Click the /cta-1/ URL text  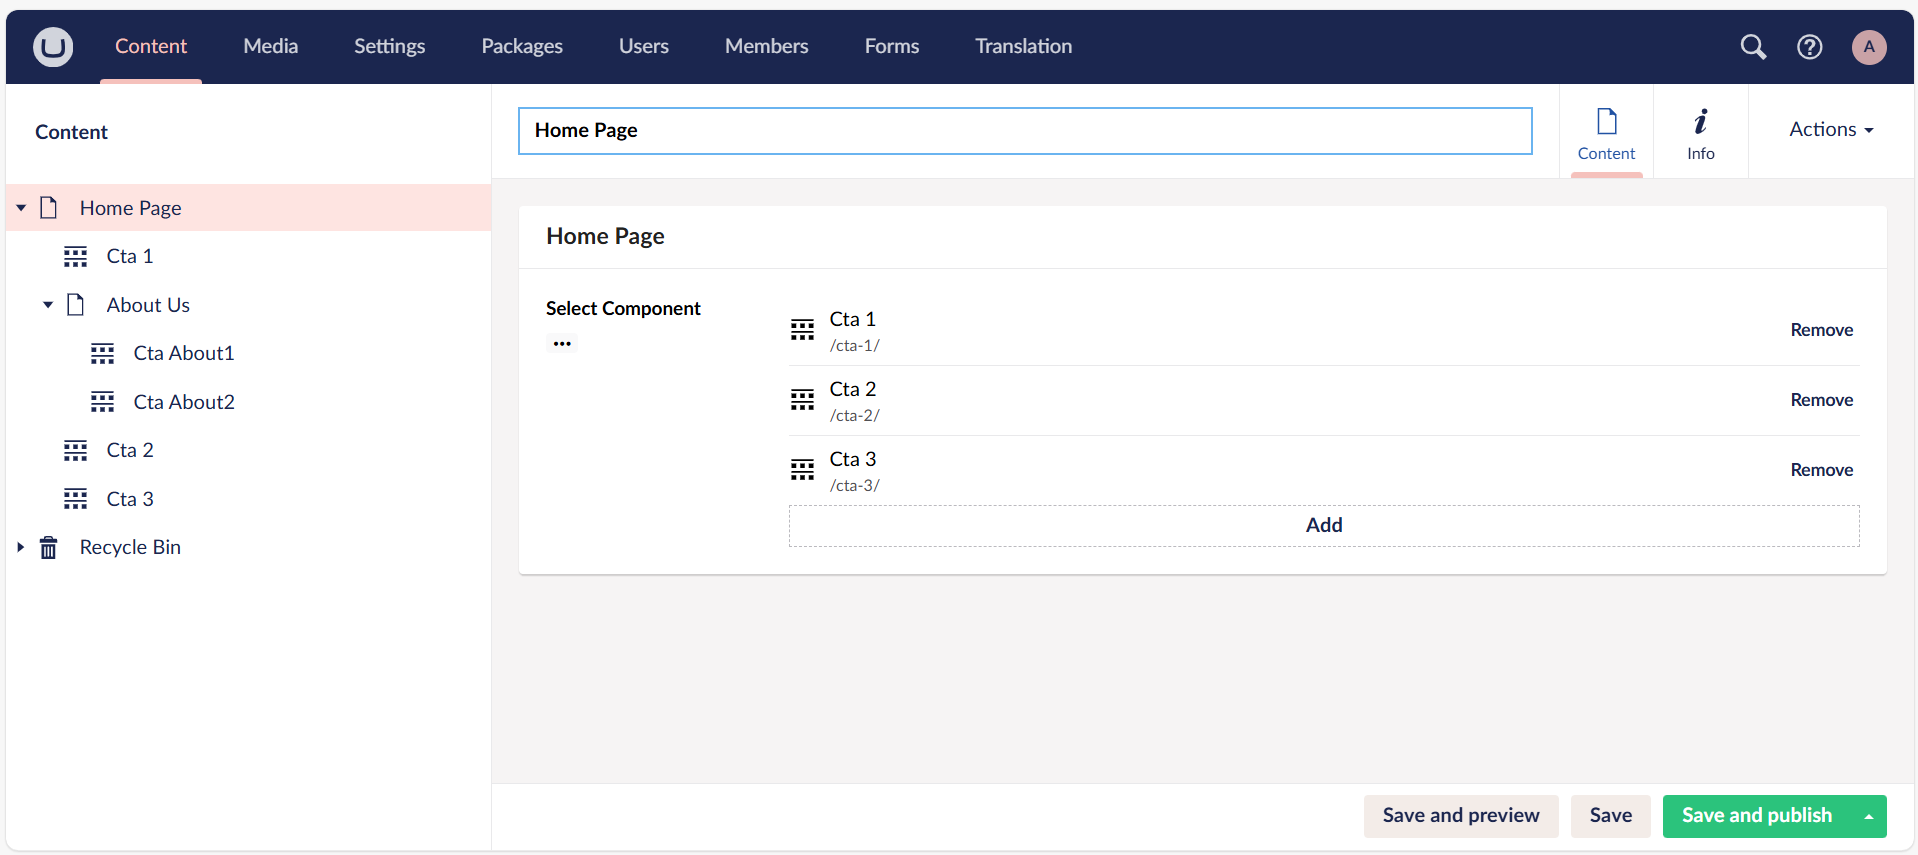pyautogui.click(x=854, y=346)
